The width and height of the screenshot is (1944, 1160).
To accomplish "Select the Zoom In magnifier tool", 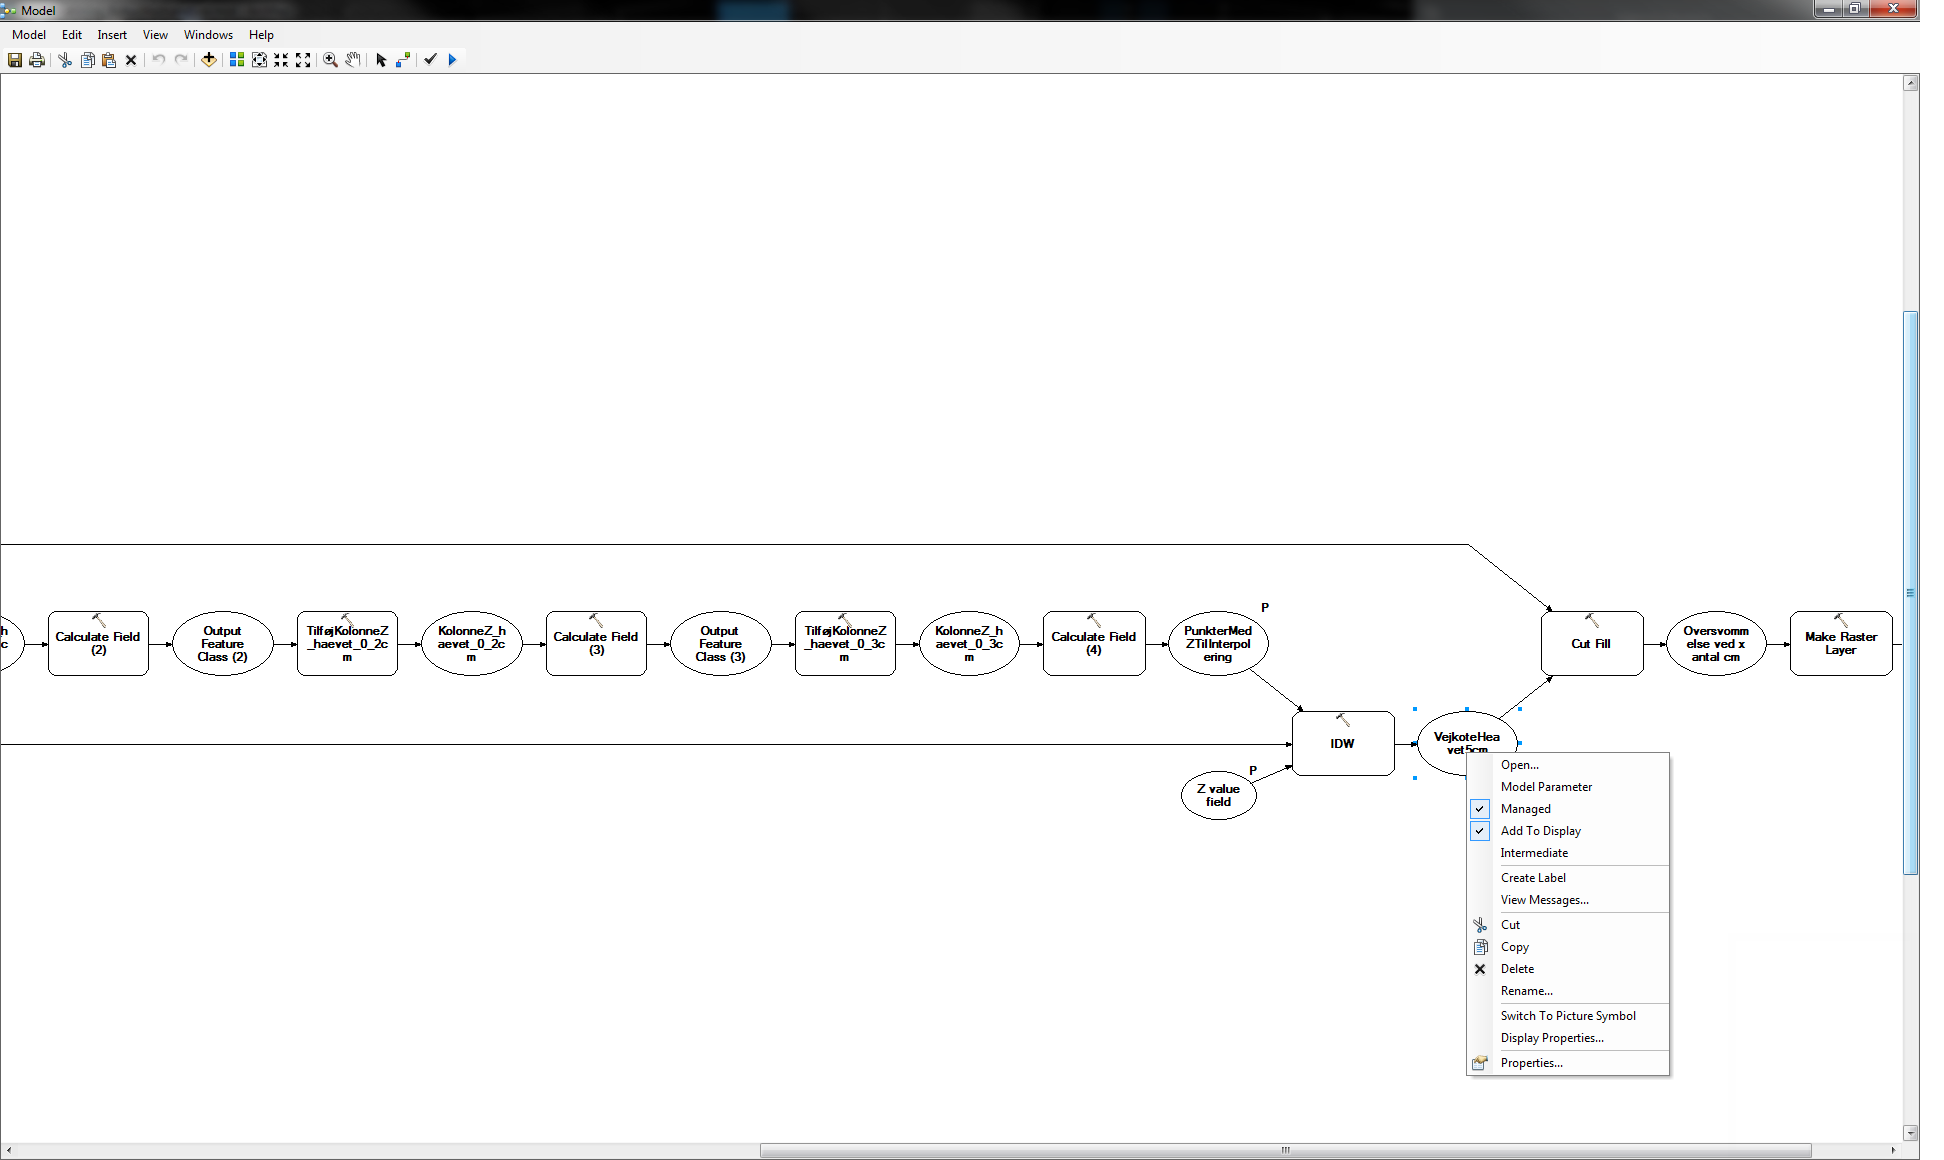I will tap(331, 60).
